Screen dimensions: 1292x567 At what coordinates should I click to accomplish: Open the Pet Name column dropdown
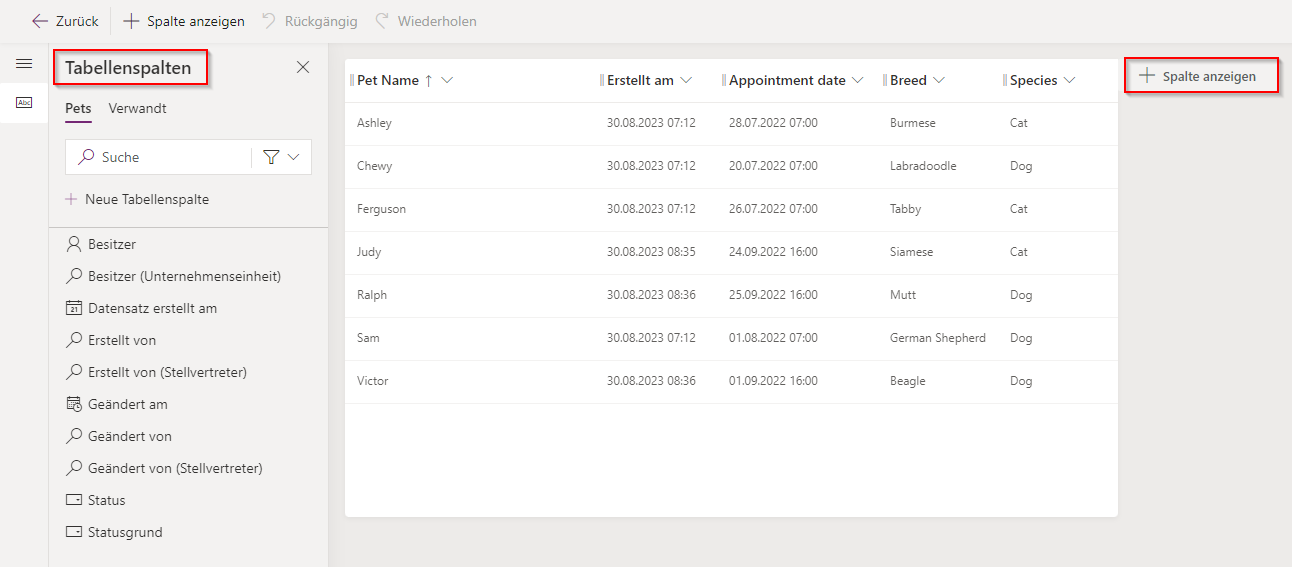click(x=447, y=80)
